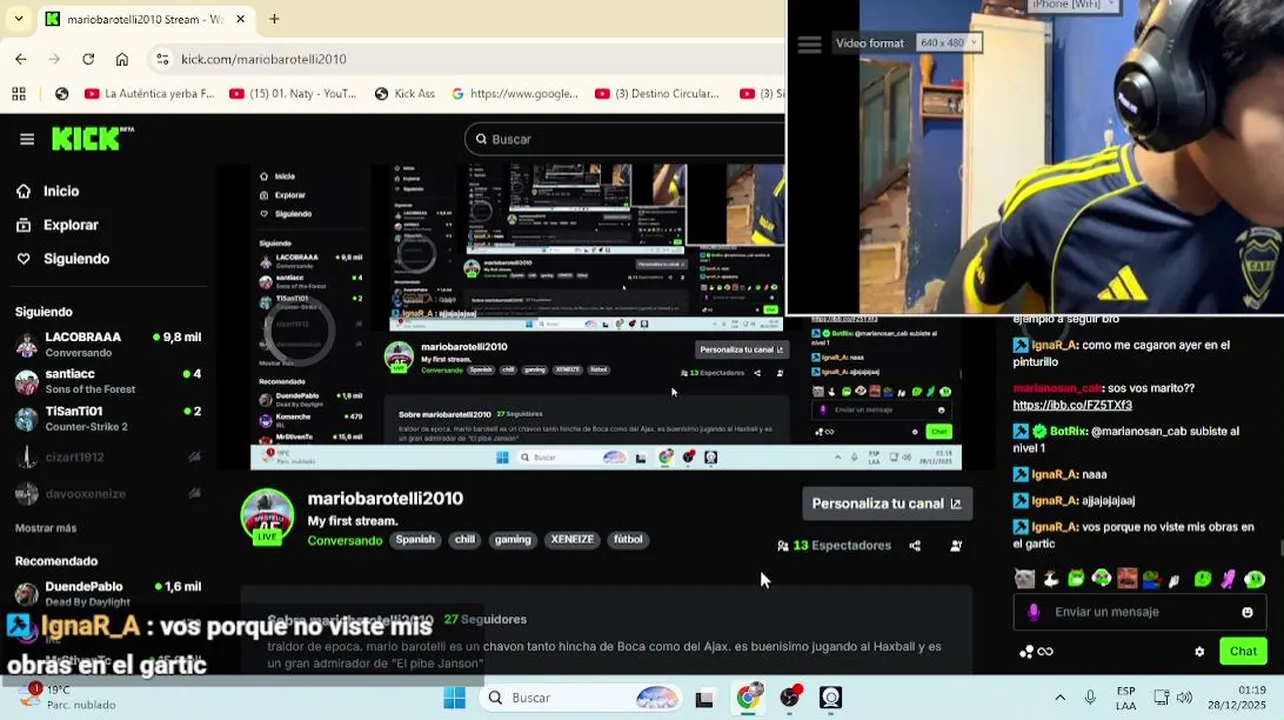The width and height of the screenshot is (1284, 720).
Task: Open the webcam overlay hamburger menu
Action: [810, 44]
